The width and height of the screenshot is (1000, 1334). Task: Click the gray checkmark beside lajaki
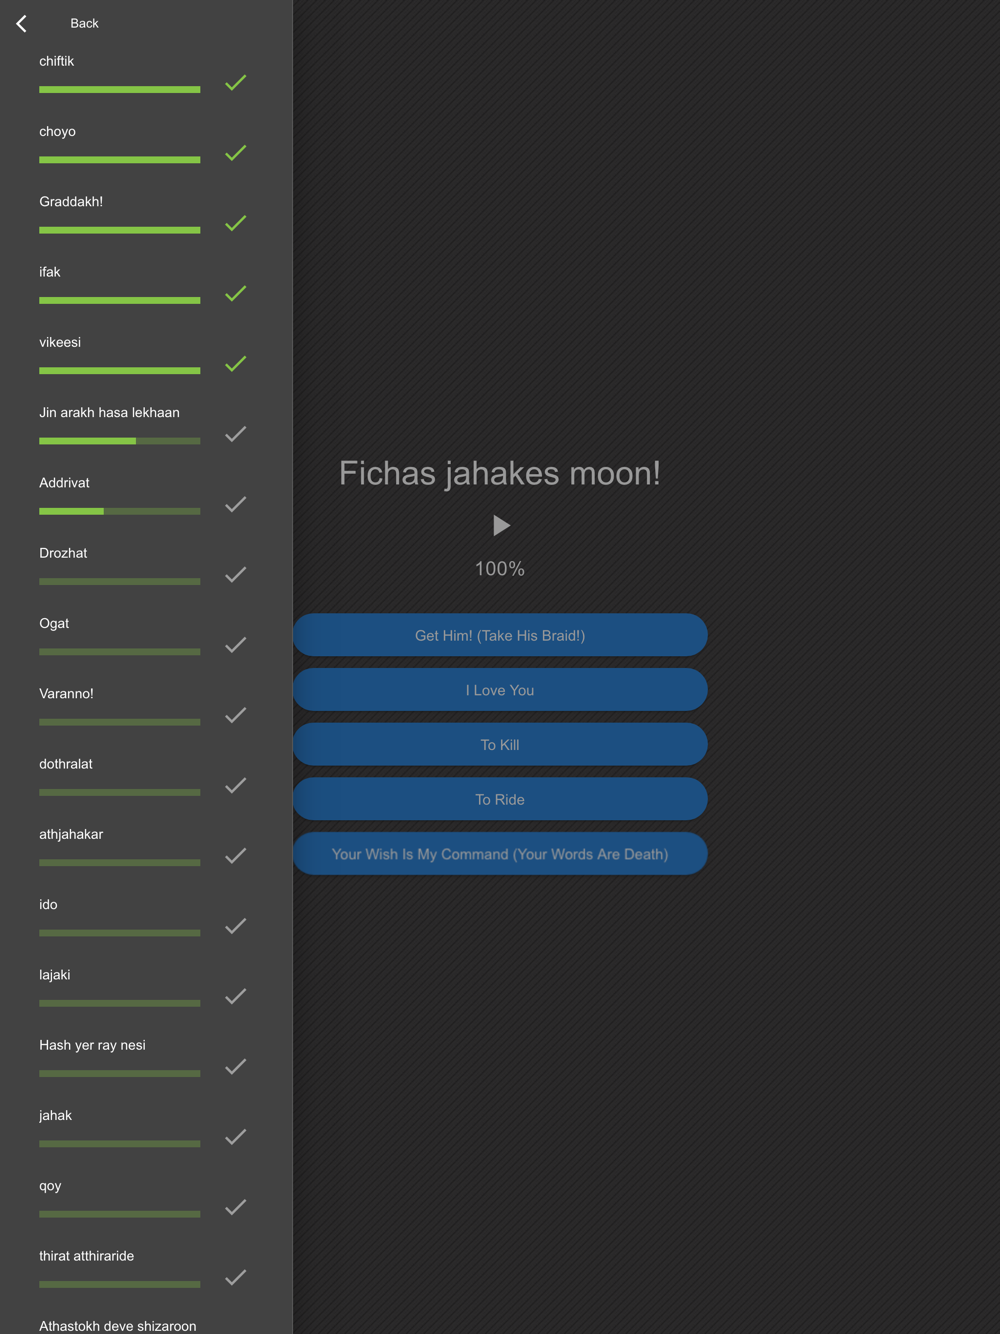click(236, 996)
